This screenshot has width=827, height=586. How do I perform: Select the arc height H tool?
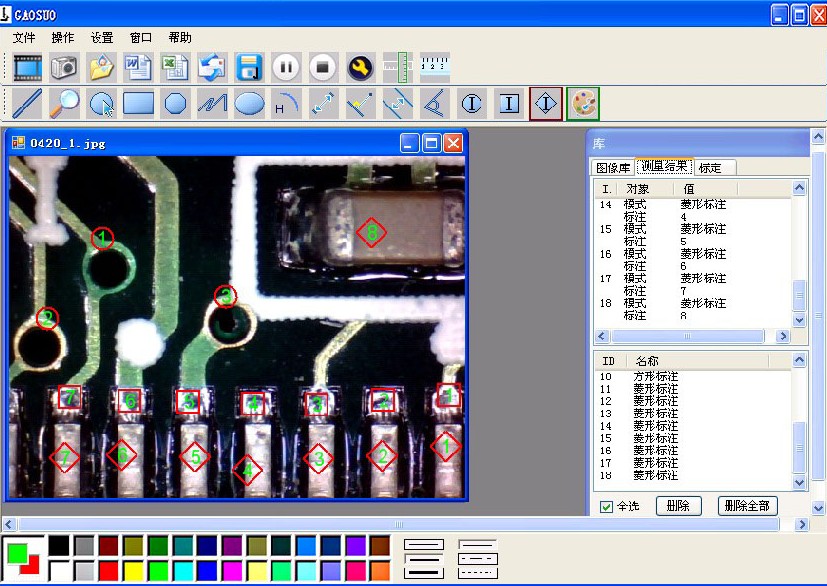[x=286, y=103]
